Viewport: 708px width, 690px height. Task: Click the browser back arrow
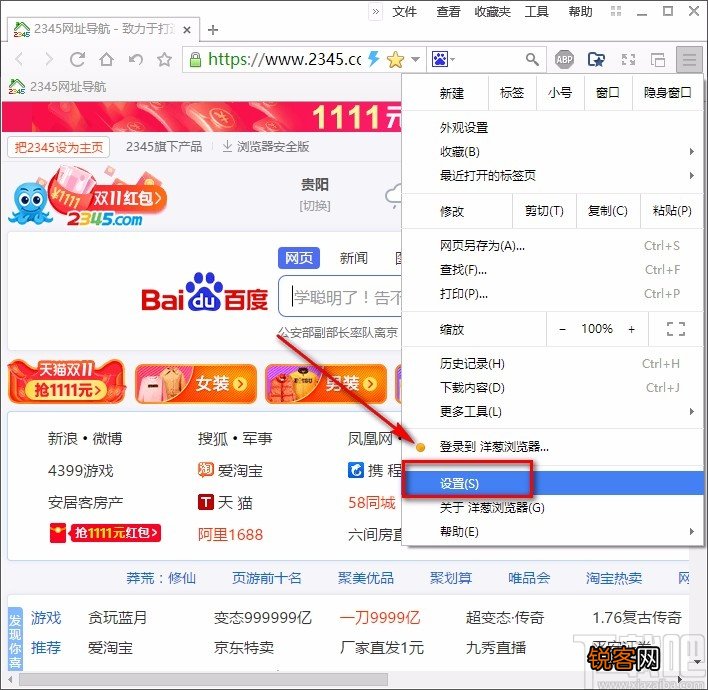[19, 59]
